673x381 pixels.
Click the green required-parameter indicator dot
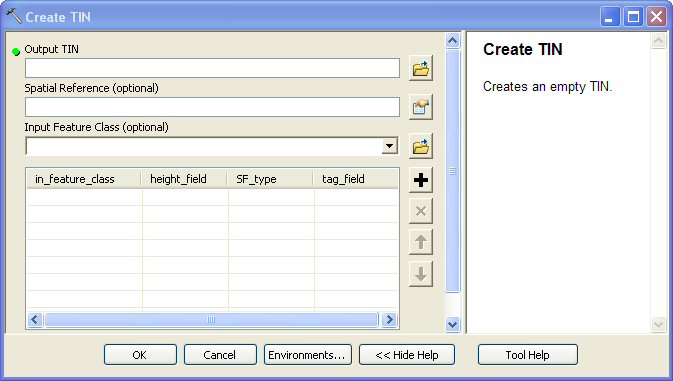[16, 52]
